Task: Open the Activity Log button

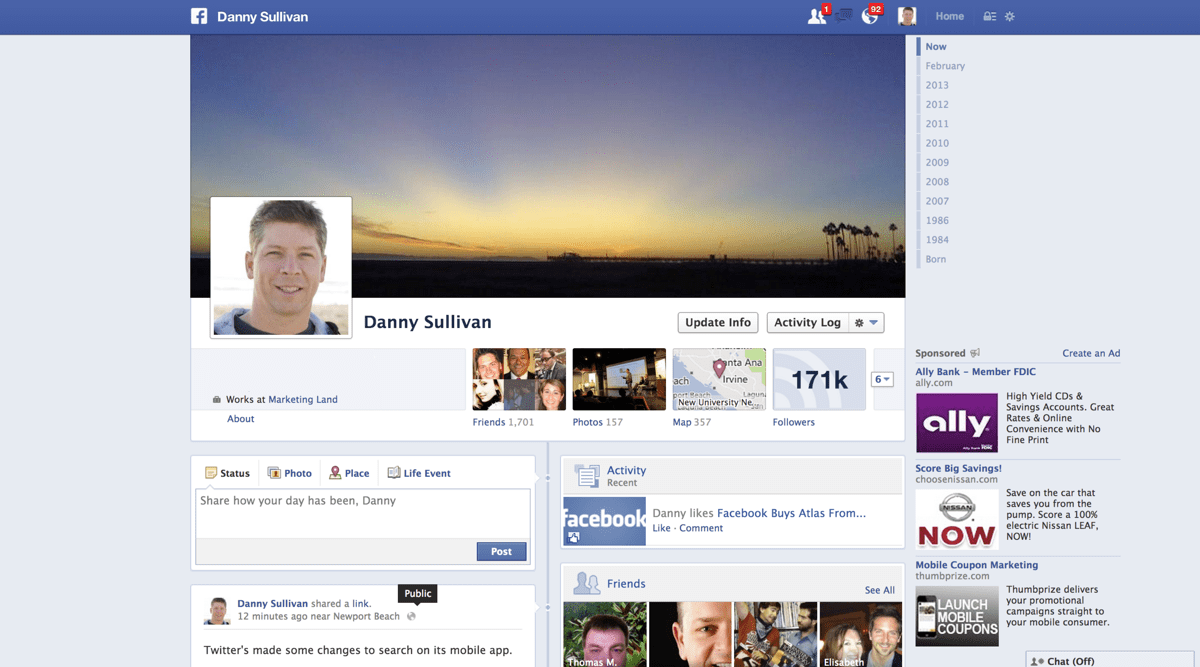Action: click(807, 323)
